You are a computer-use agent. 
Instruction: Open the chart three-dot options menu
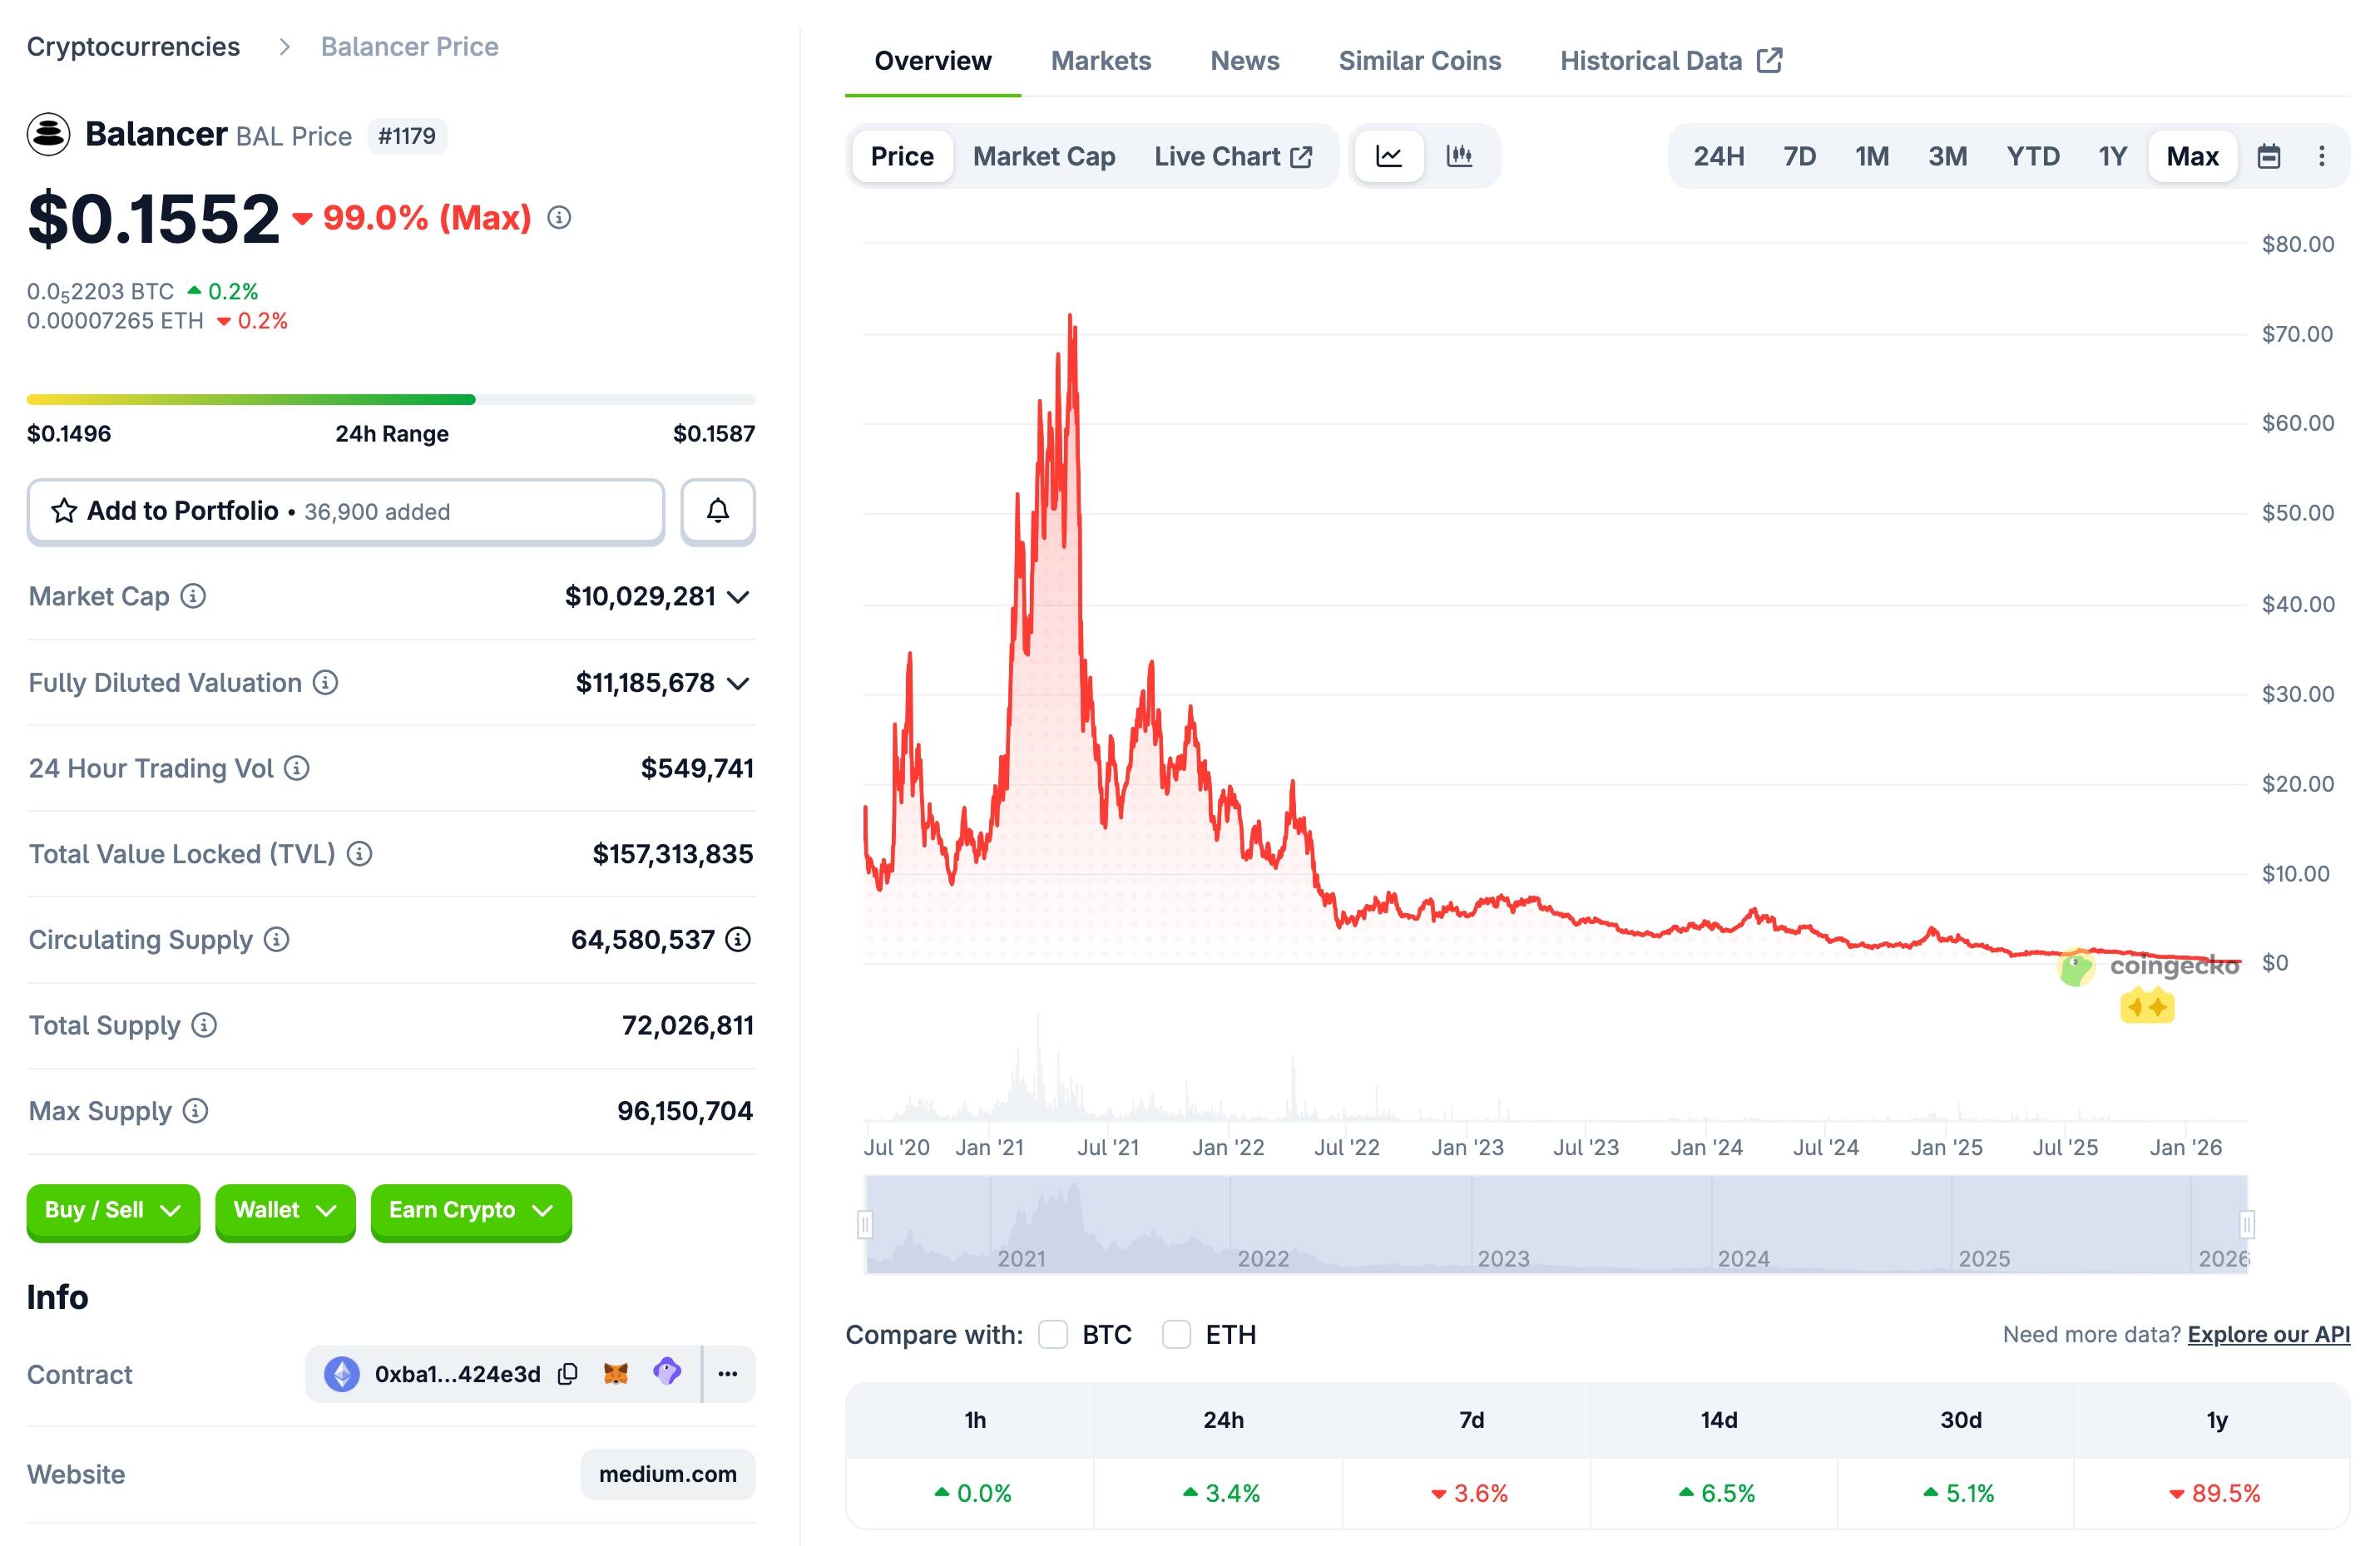pyautogui.click(x=2321, y=157)
